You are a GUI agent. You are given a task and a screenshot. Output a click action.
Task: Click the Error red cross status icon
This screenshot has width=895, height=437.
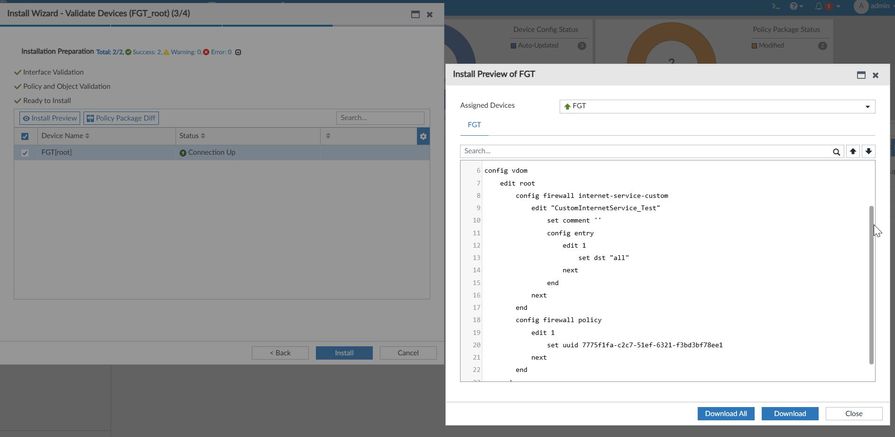coord(206,52)
